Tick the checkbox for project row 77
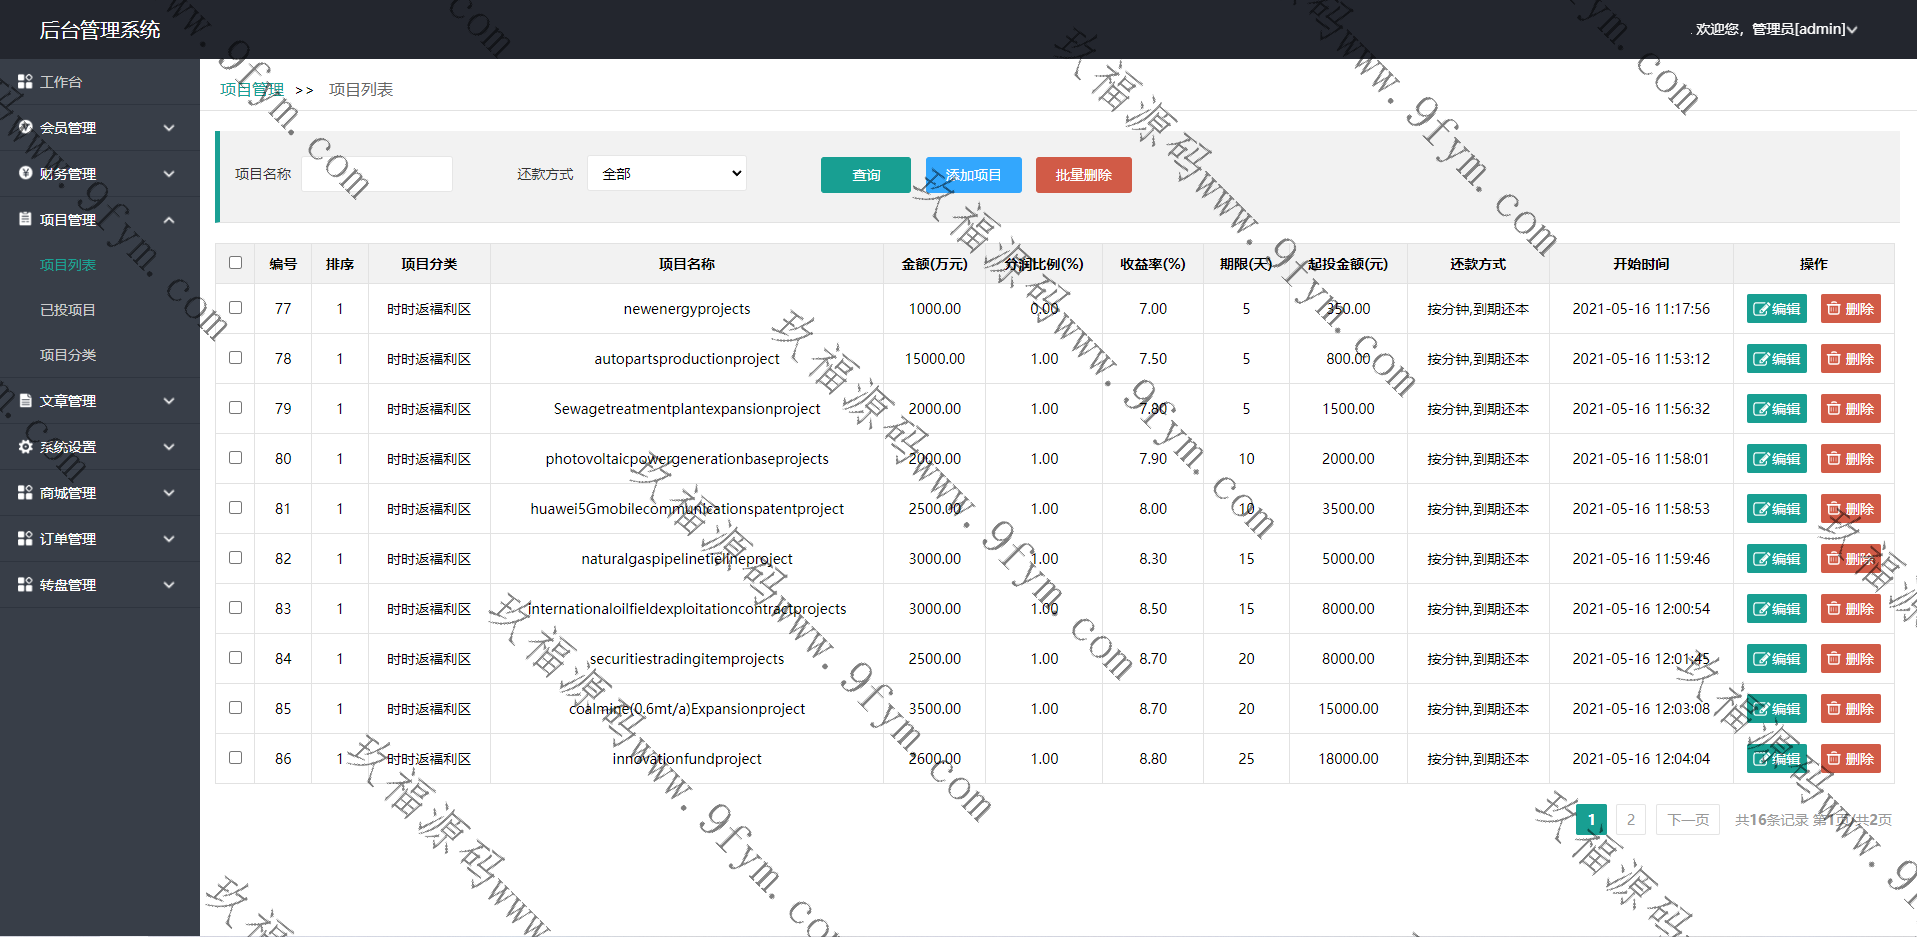The image size is (1917, 937). 235,308
